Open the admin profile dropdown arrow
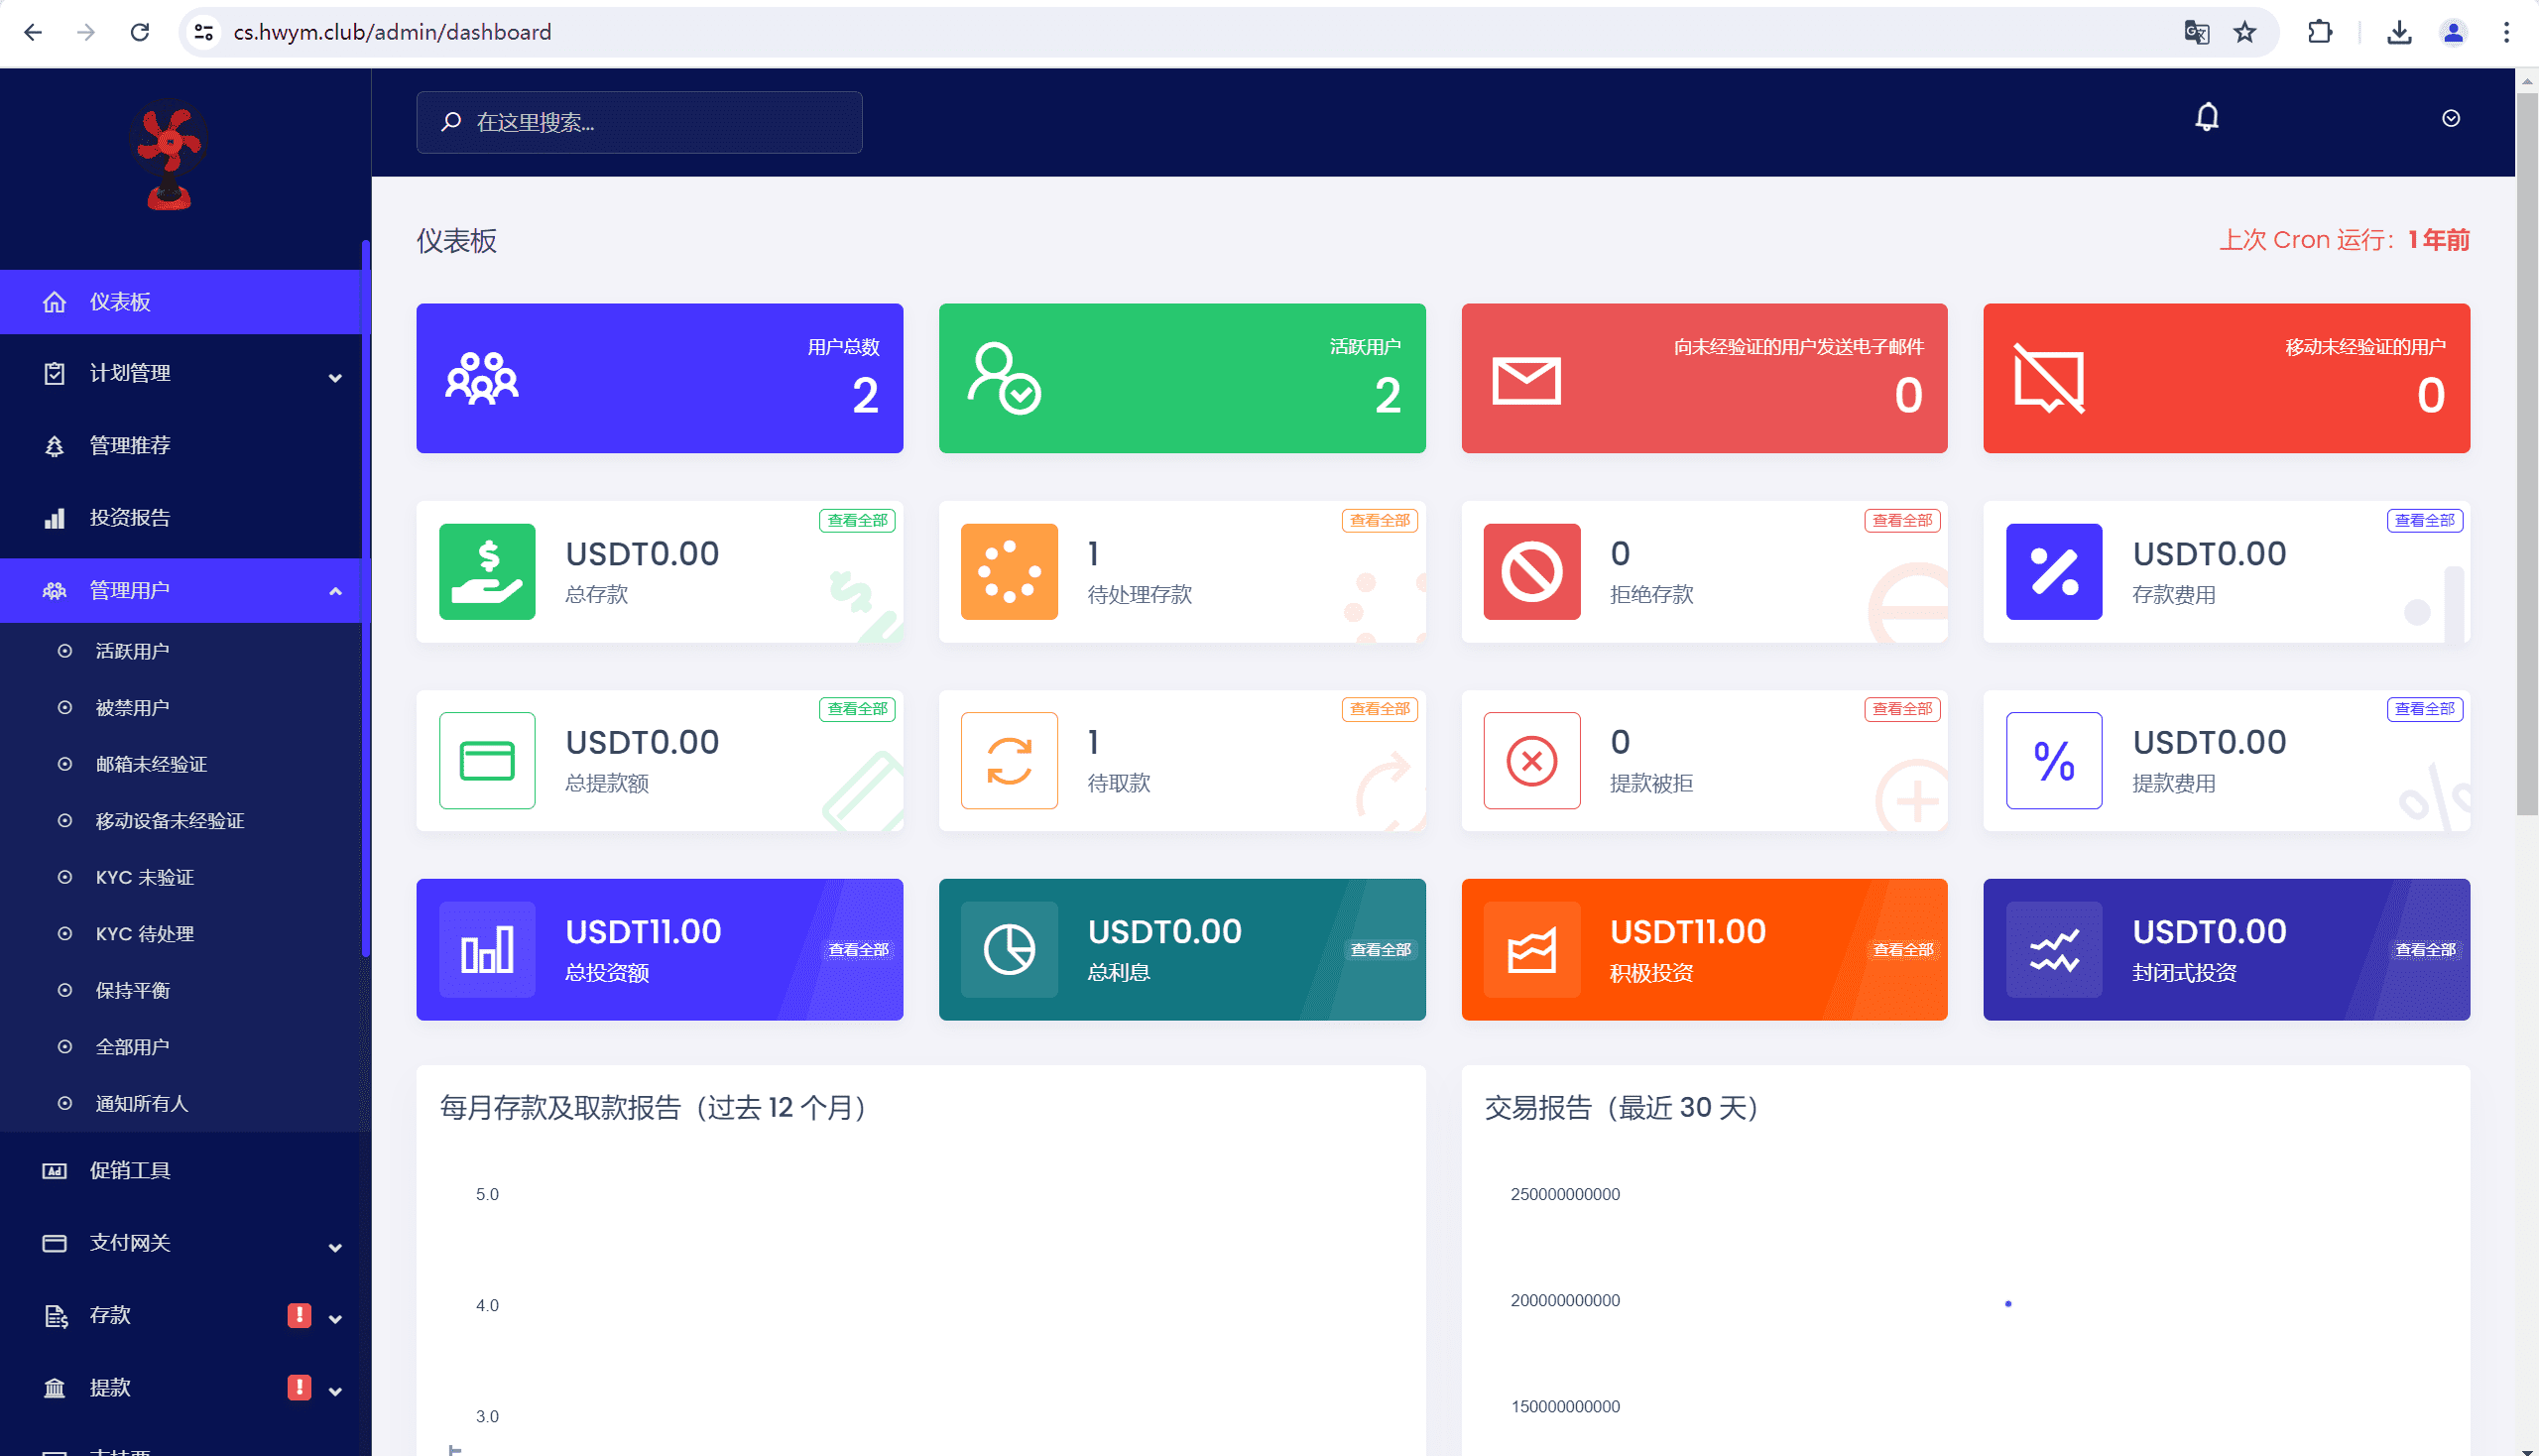Viewport: 2539px width, 1456px height. tap(2450, 119)
